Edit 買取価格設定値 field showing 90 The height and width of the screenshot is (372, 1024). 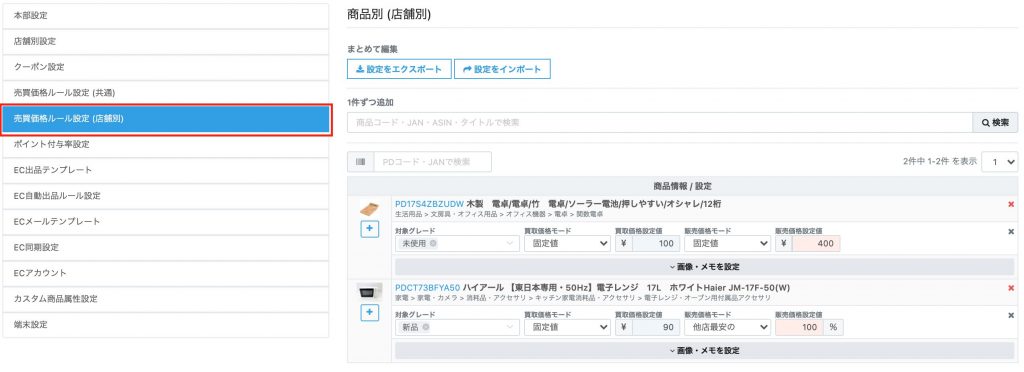(656, 327)
